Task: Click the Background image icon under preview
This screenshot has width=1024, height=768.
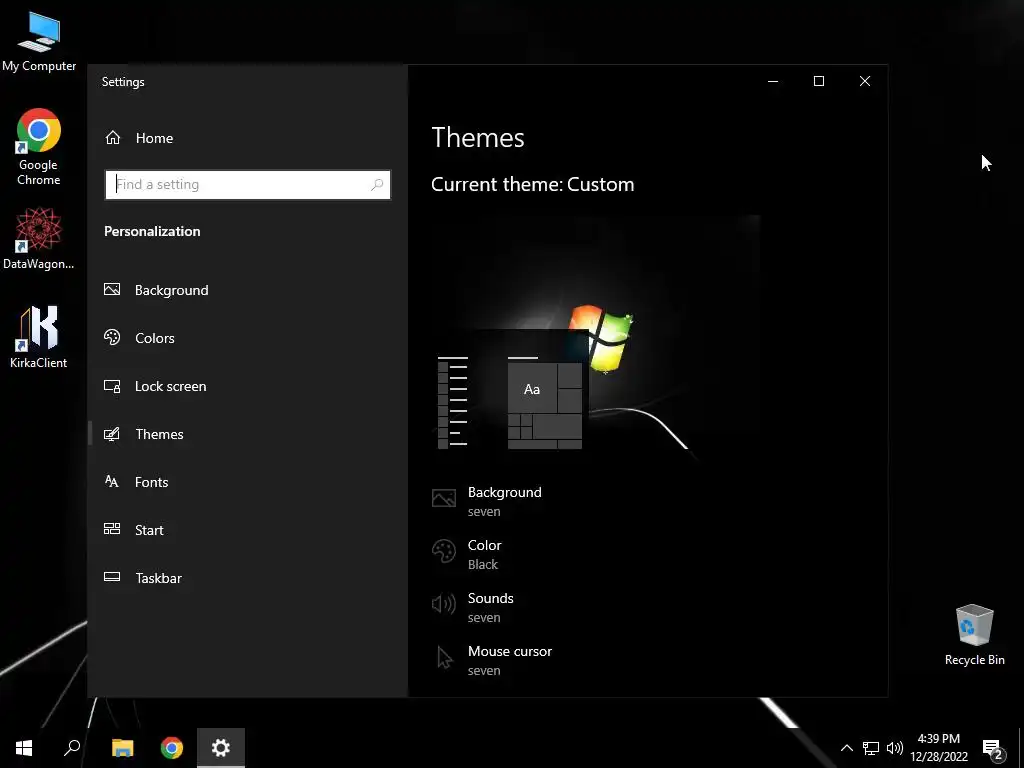Action: pyautogui.click(x=443, y=499)
